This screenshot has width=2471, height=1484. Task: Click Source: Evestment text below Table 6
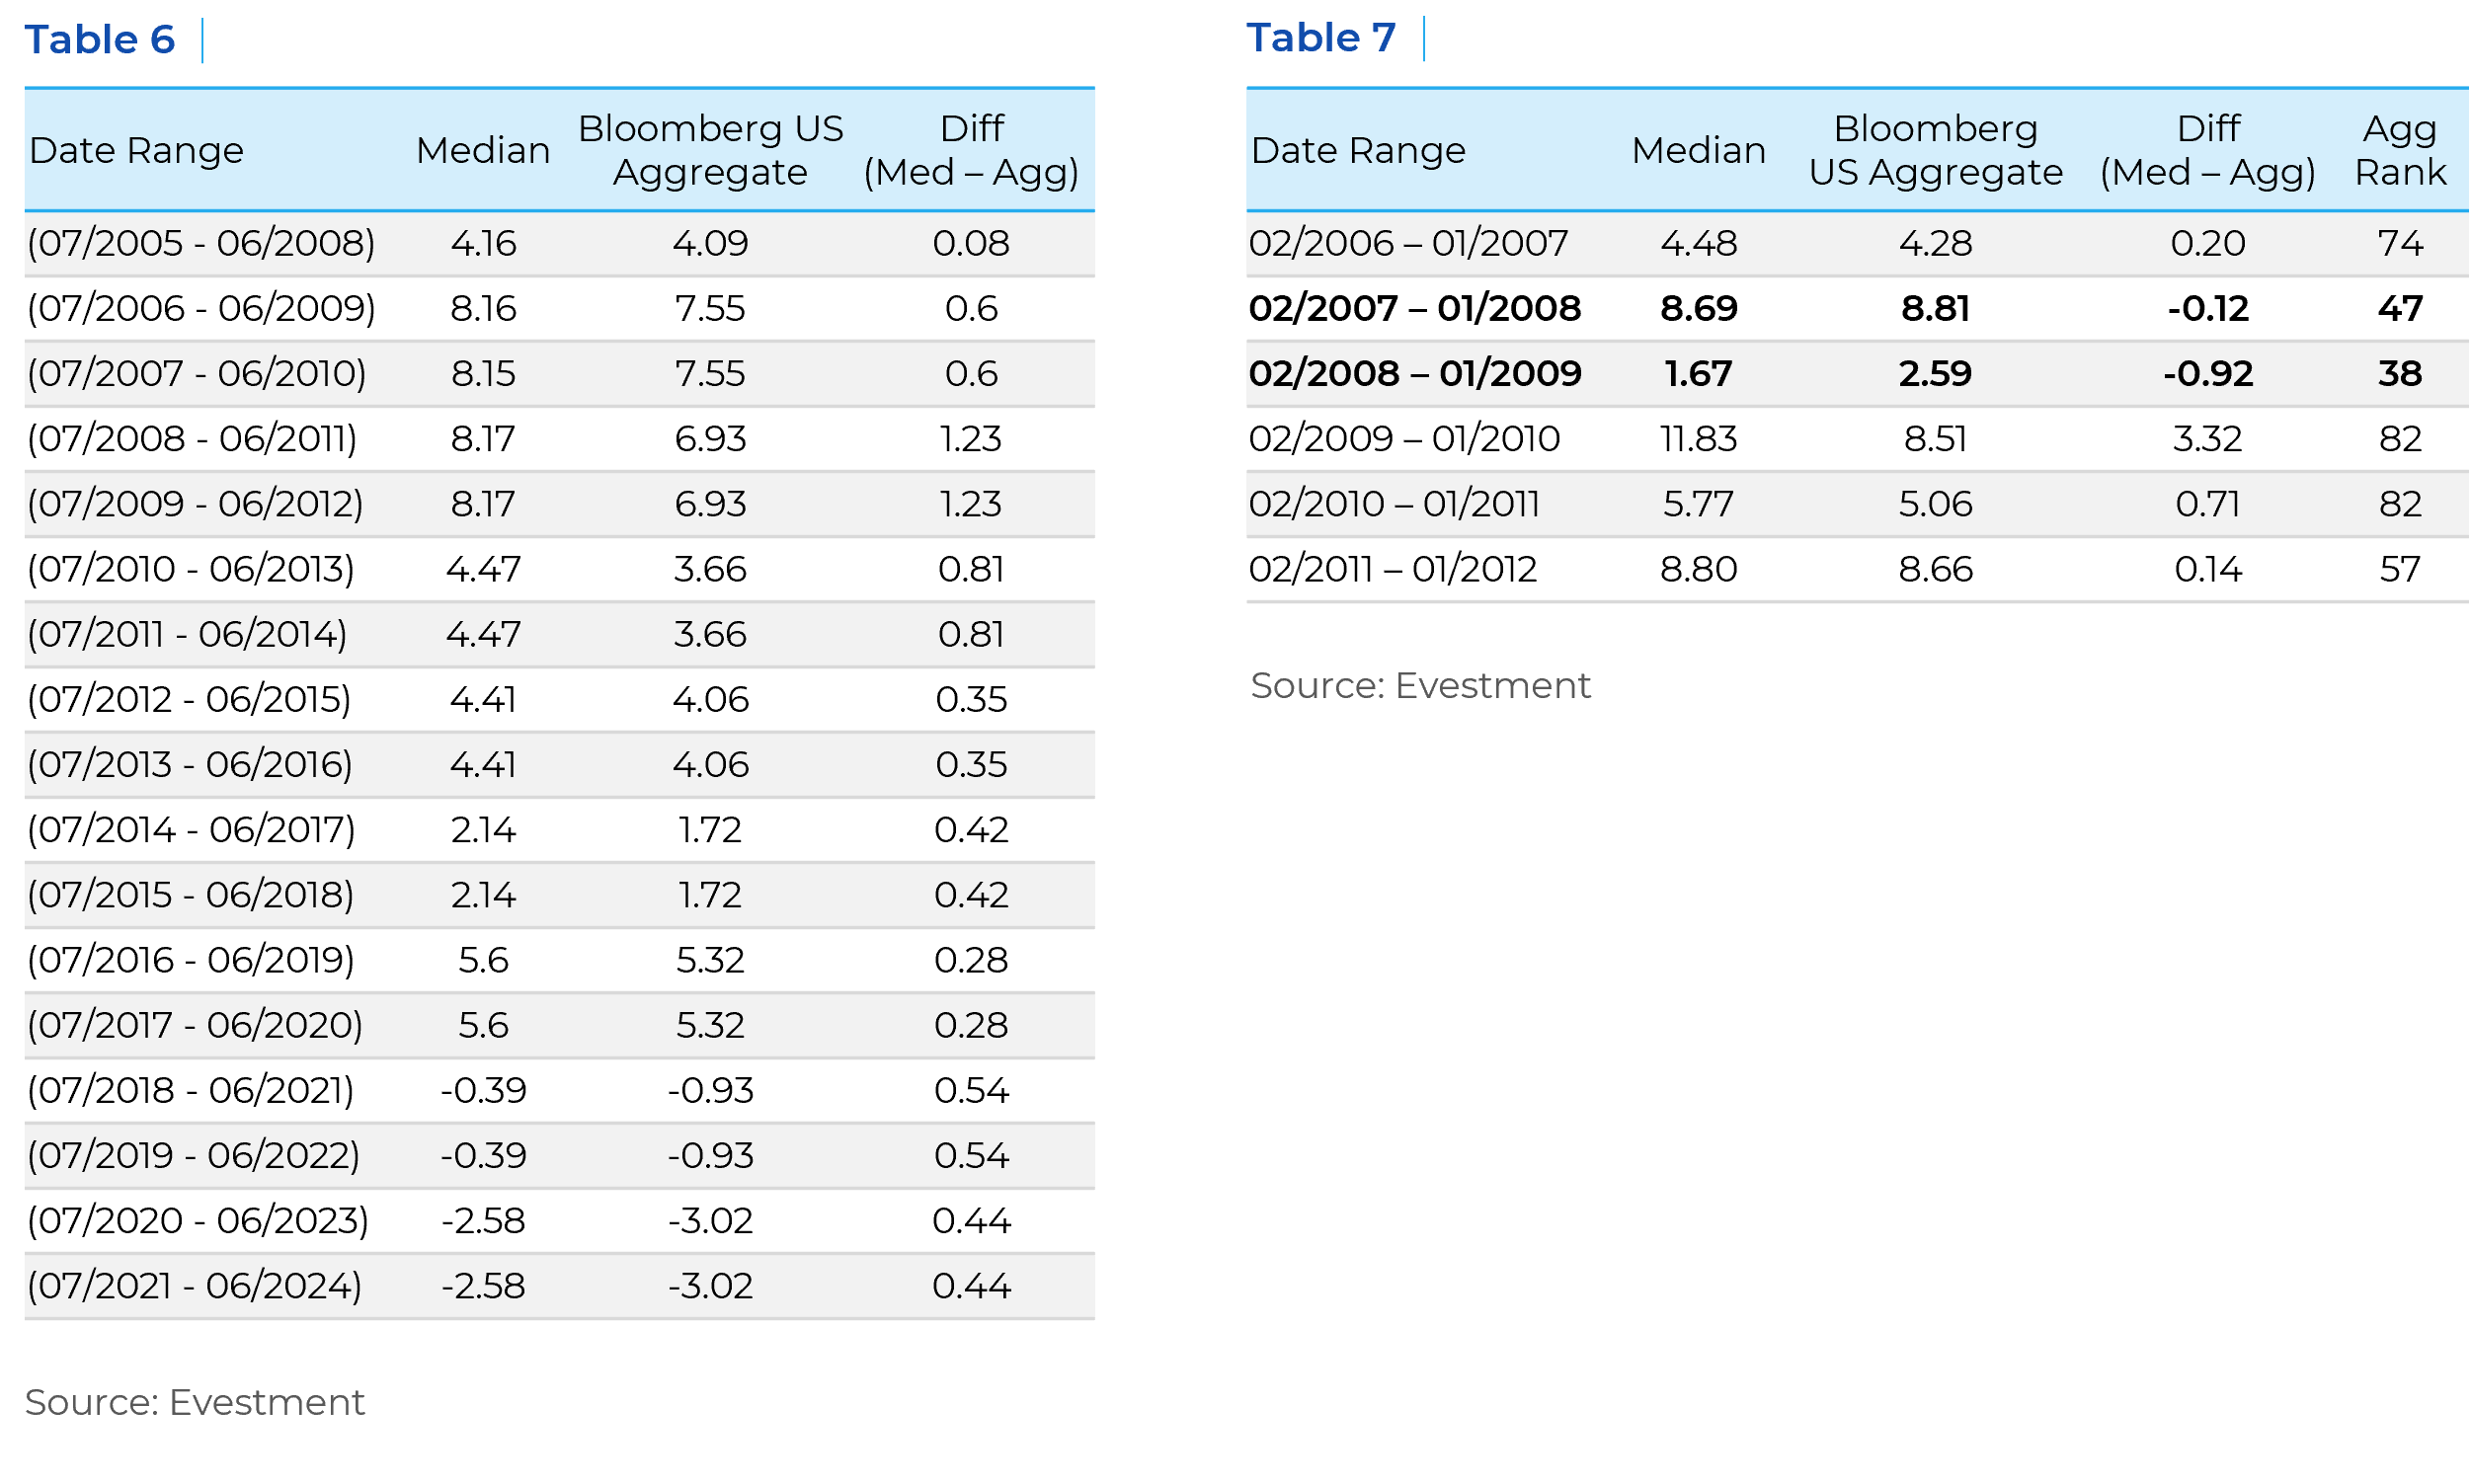click(x=195, y=1402)
